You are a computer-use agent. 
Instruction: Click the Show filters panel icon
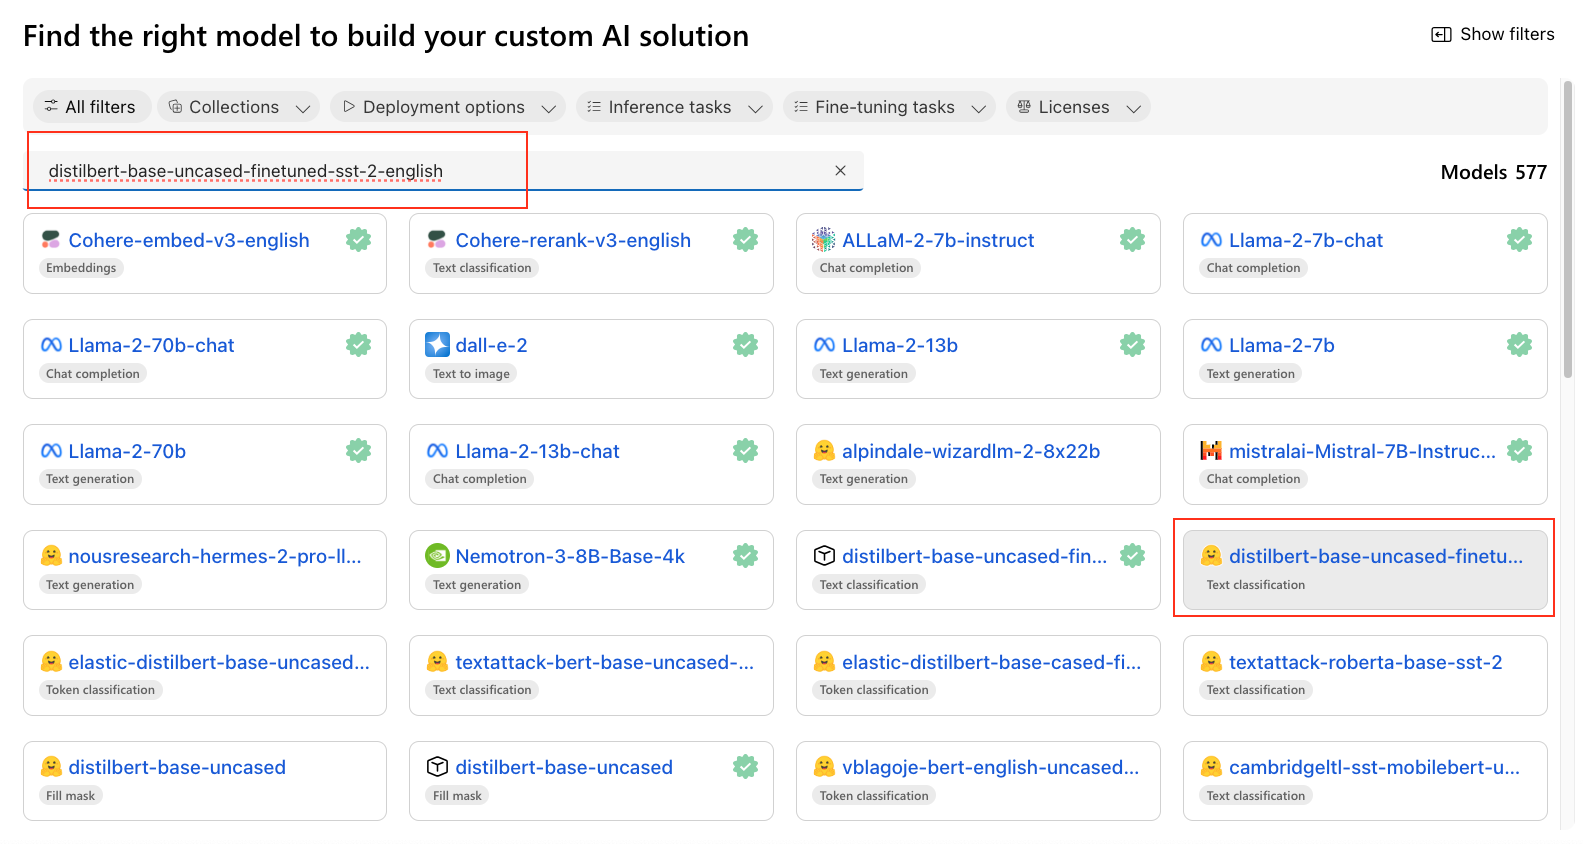point(1441,35)
